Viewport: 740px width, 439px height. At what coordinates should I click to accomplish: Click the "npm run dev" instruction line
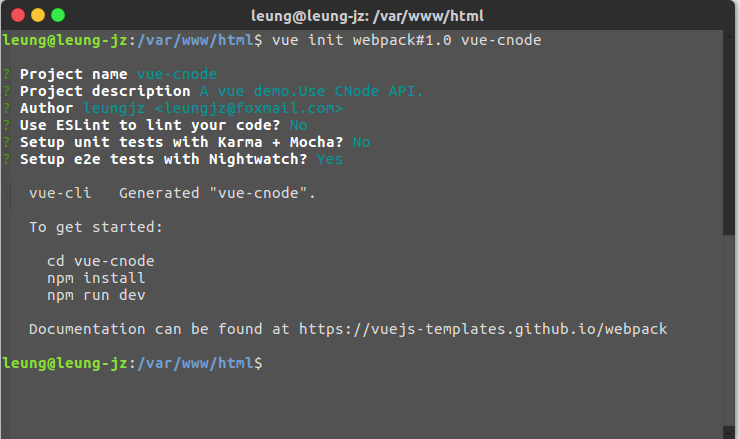(96, 295)
